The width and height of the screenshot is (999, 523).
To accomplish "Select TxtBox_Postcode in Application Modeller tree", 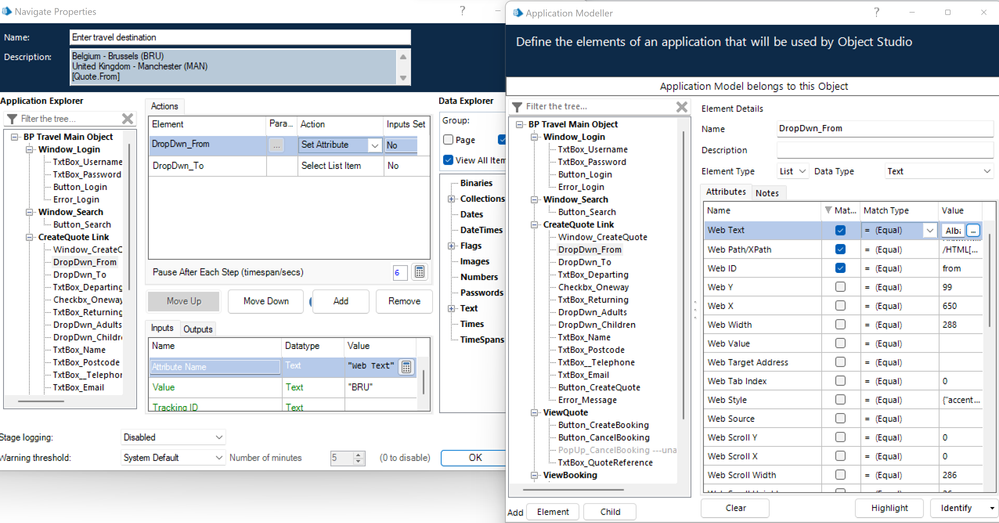I will pos(591,350).
